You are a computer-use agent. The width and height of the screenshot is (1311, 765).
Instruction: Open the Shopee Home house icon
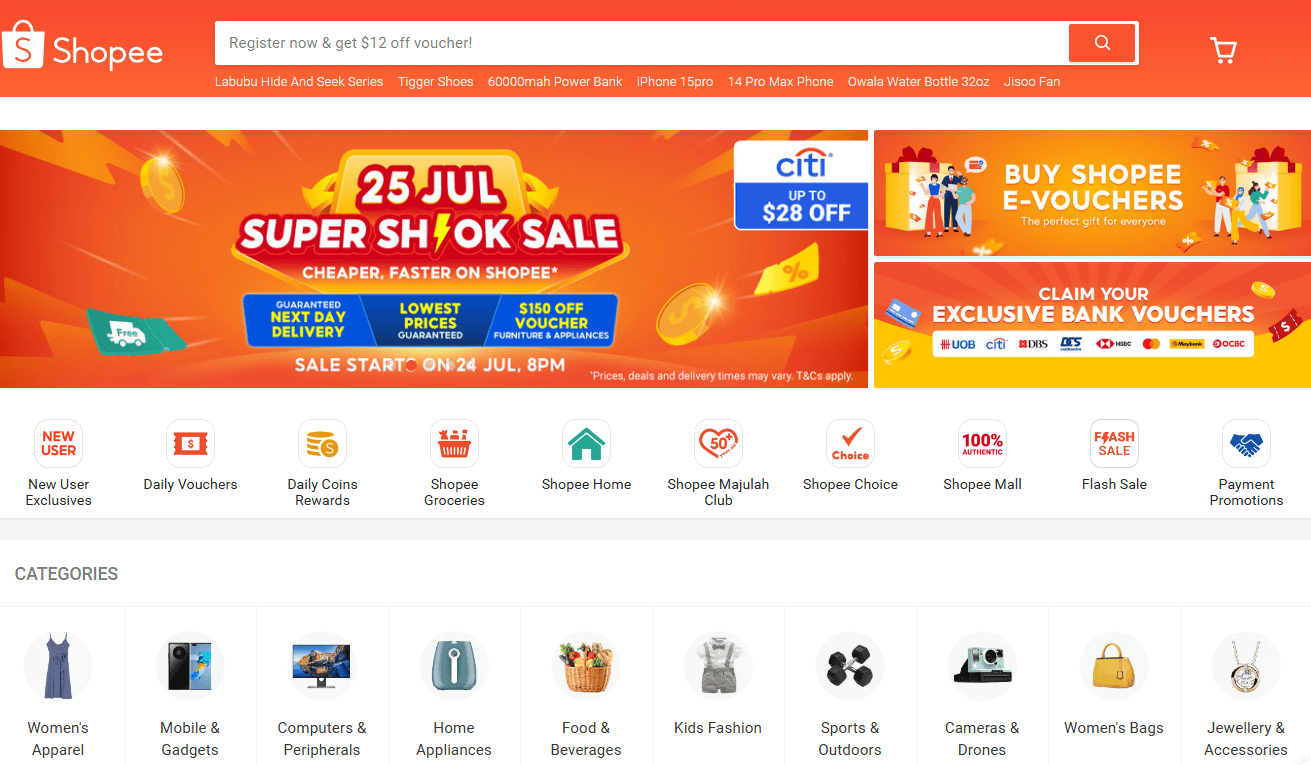(x=586, y=443)
